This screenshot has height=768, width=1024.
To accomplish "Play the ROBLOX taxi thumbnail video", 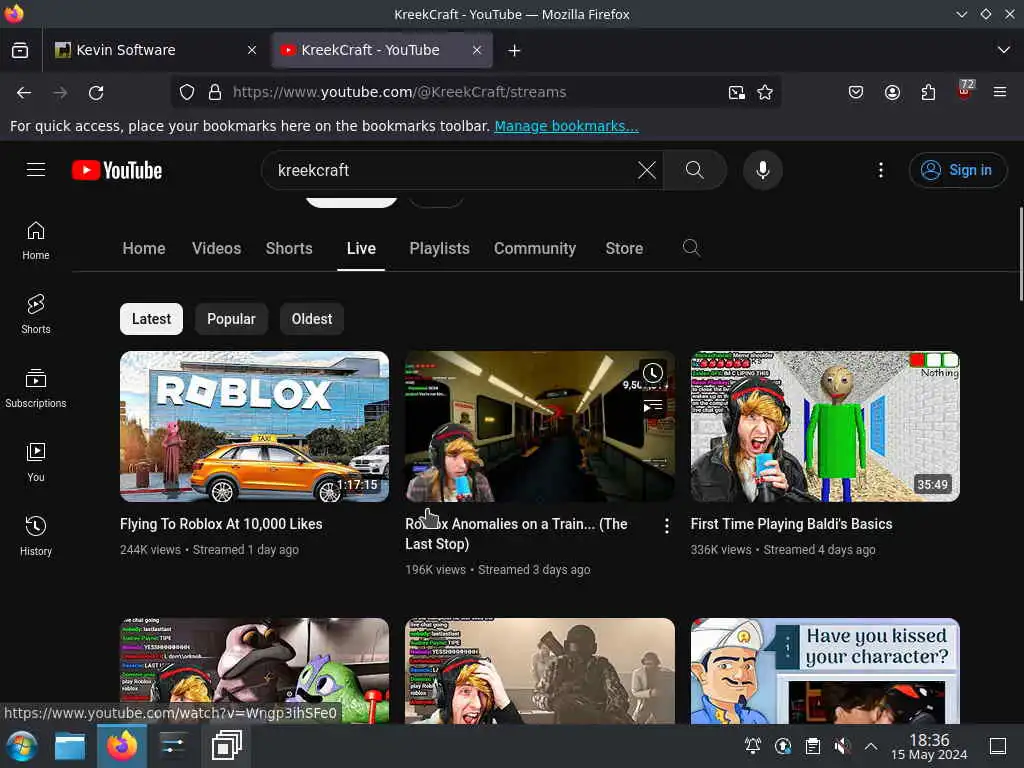I will 254,426.
